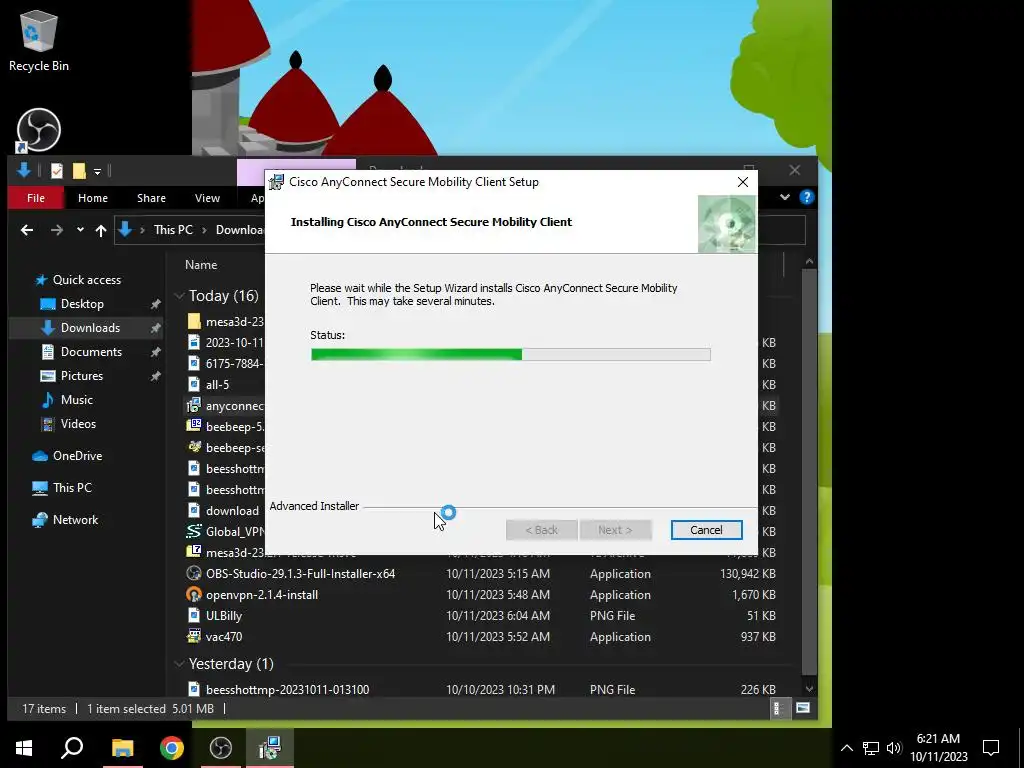Click the anyconnect installer file icon
Screen dimensions: 1024x768
pos(193,406)
